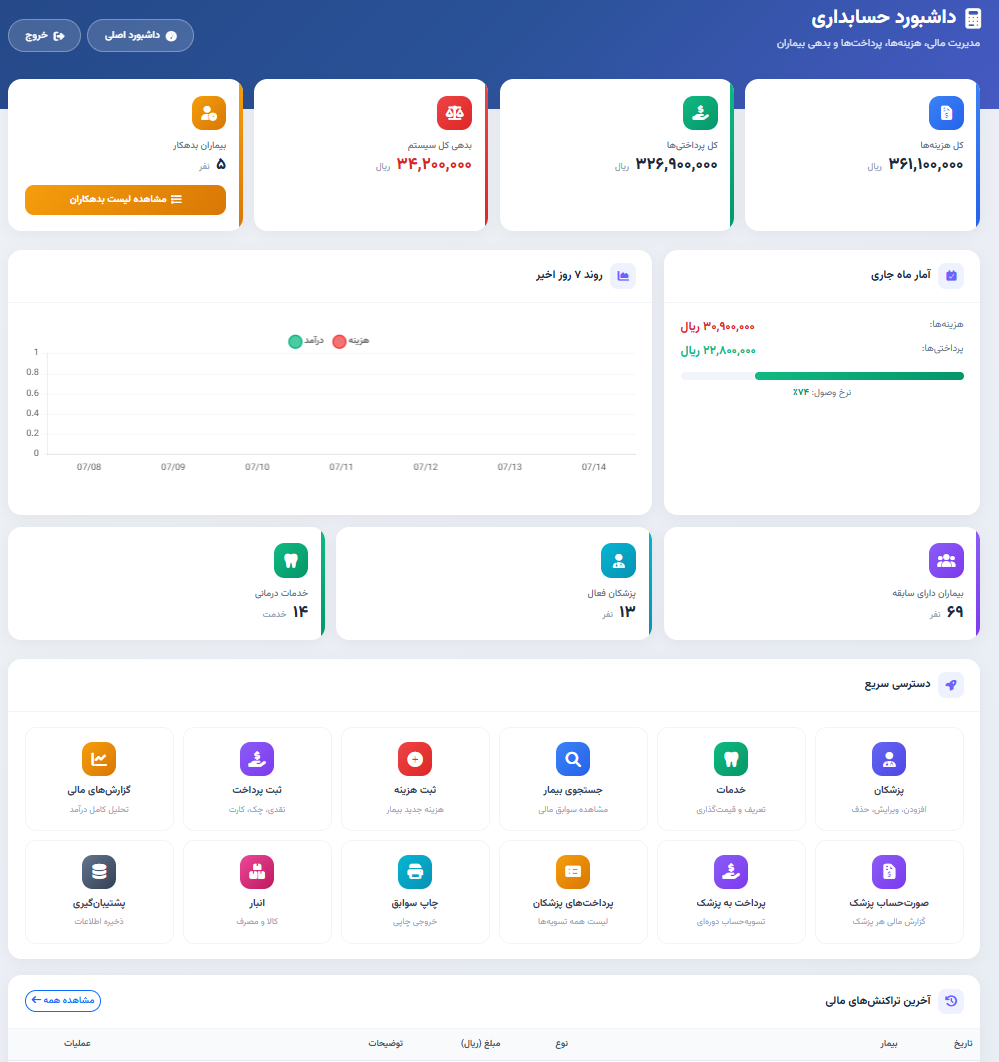Open the پشتیبان‌گیری backup tile
The image size is (999, 1062).
(x=99, y=892)
